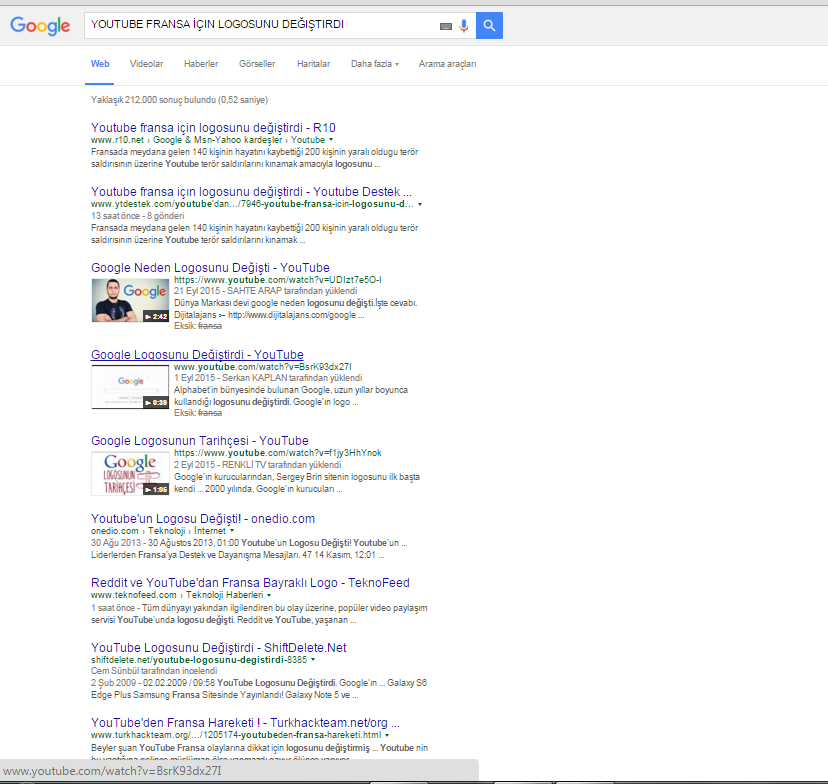Switch to the Videolar tab
Viewport: 828px width, 784px height.
pyautogui.click(x=146, y=64)
